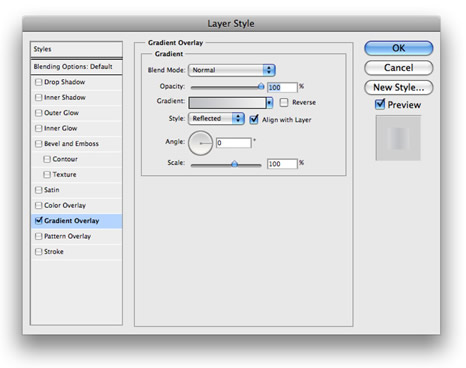This screenshot has width=466, height=368.
Task: Open the gradient picker arrow
Action: 269,103
